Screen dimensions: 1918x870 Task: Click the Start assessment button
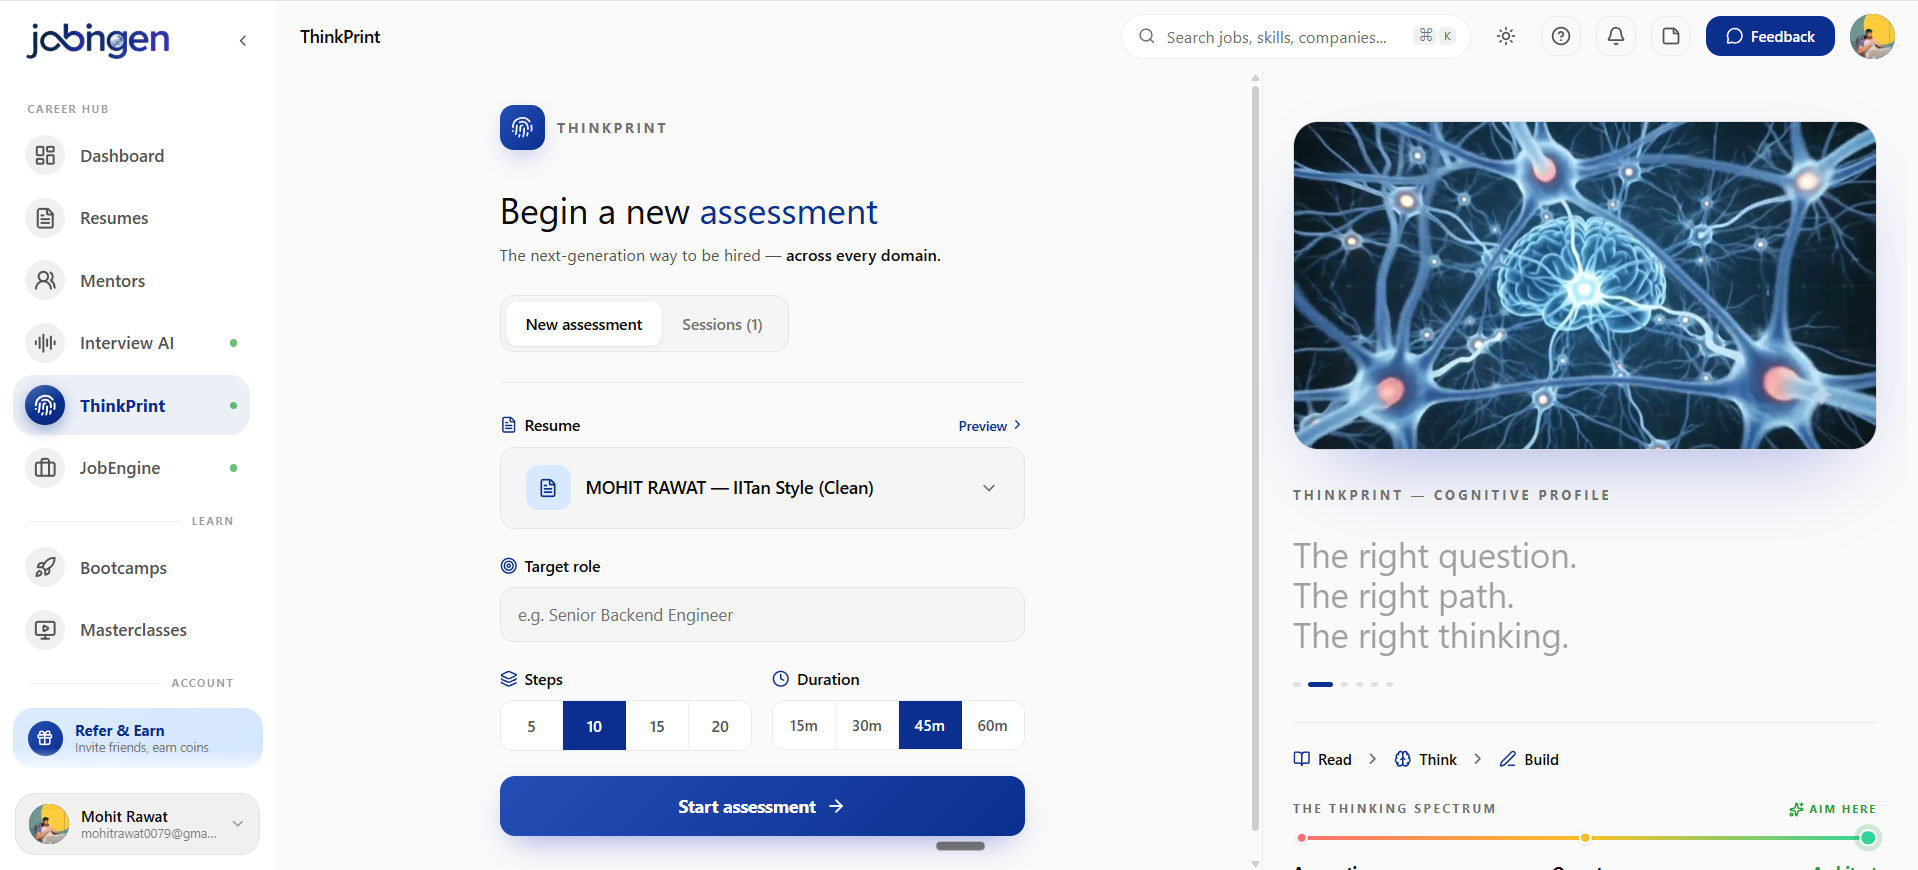762,806
